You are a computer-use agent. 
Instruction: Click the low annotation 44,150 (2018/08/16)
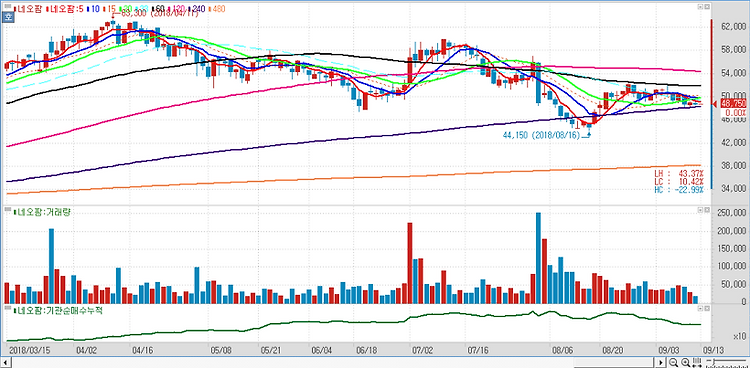pyautogui.click(x=541, y=136)
